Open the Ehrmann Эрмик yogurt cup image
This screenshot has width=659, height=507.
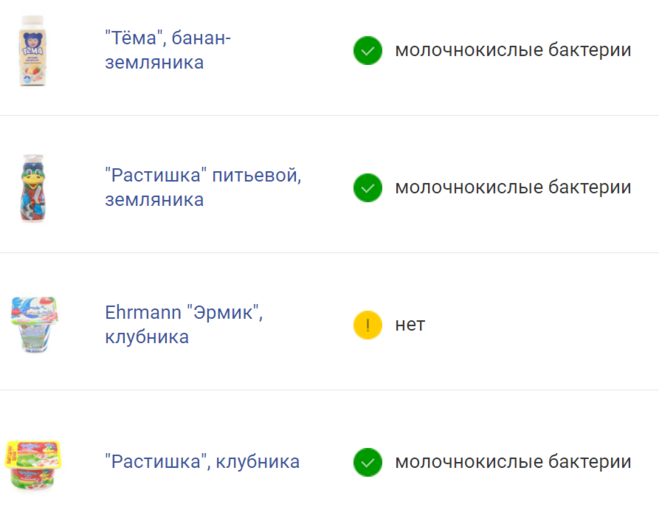coord(34,324)
